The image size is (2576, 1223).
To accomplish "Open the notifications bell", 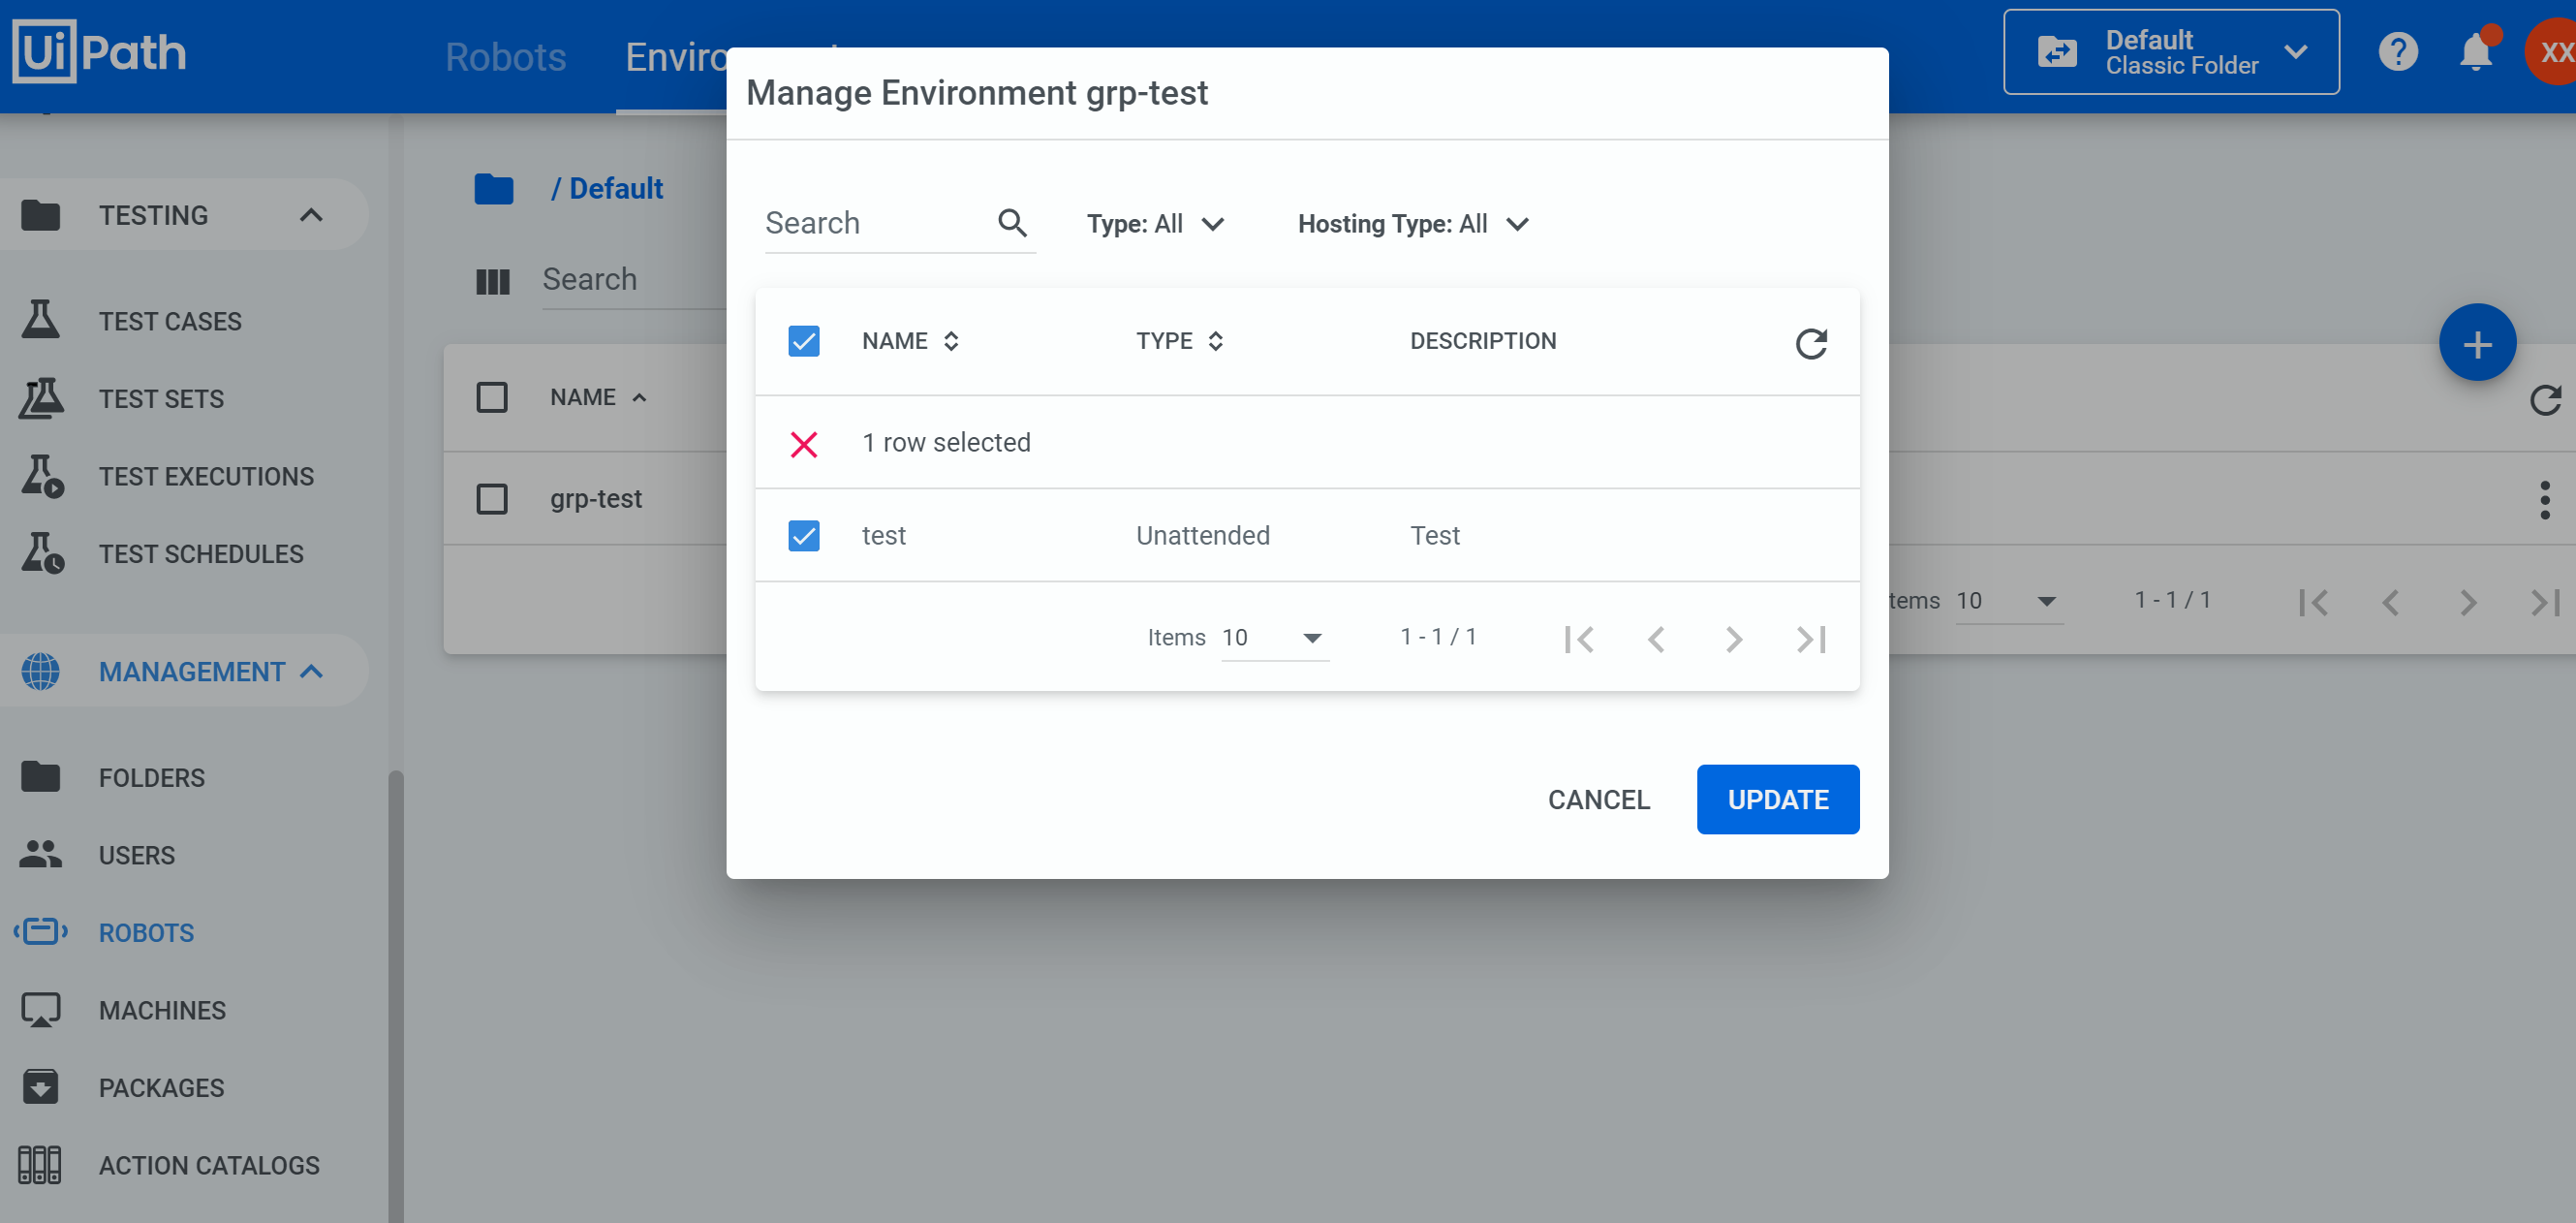I will [2475, 52].
